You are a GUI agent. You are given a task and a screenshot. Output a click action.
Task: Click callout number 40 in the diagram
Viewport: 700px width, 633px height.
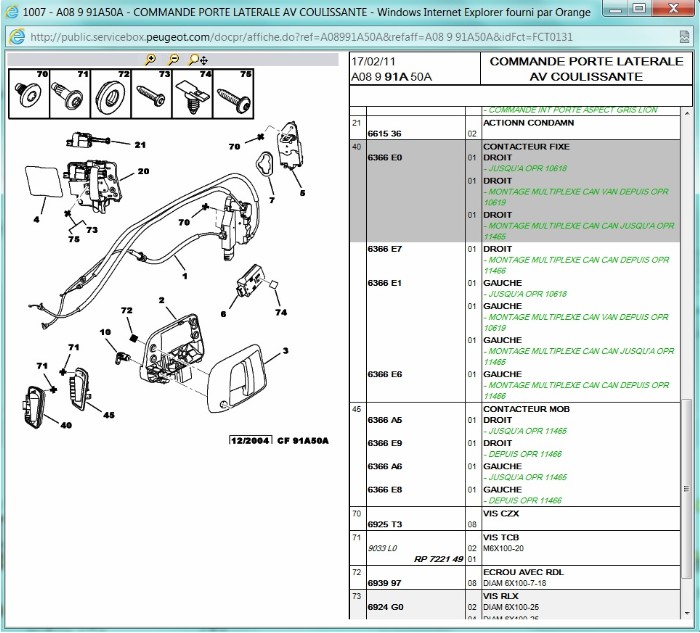click(x=66, y=425)
